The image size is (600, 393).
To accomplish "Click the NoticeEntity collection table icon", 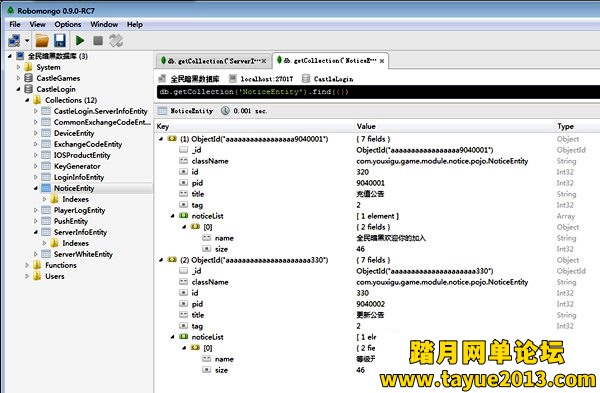I will pos(46,188).
